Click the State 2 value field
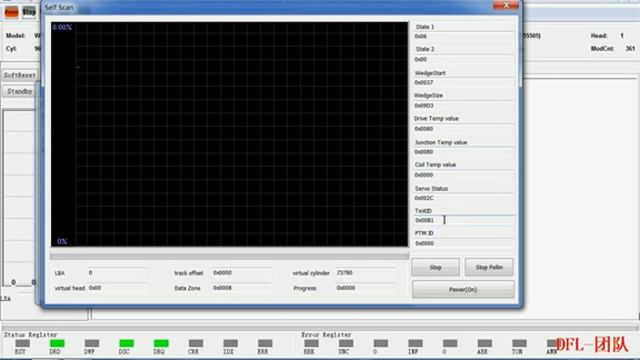This screenshot has height=360, width=640. click(464, 59)
